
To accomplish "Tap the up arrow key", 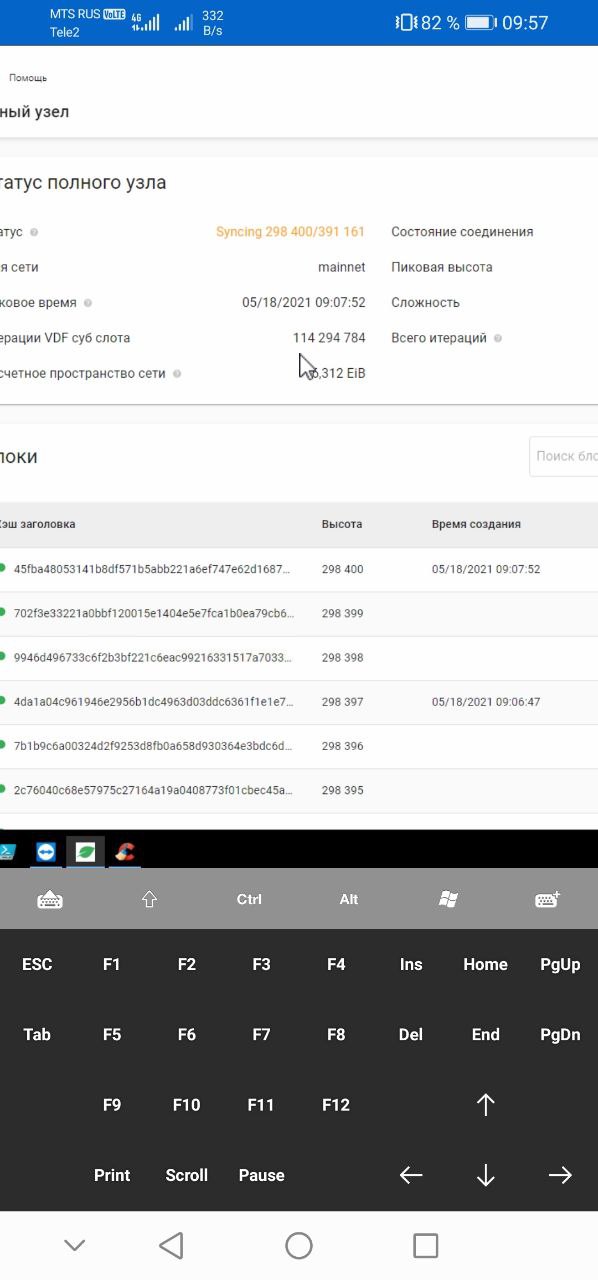I will tap(486, 1105).
